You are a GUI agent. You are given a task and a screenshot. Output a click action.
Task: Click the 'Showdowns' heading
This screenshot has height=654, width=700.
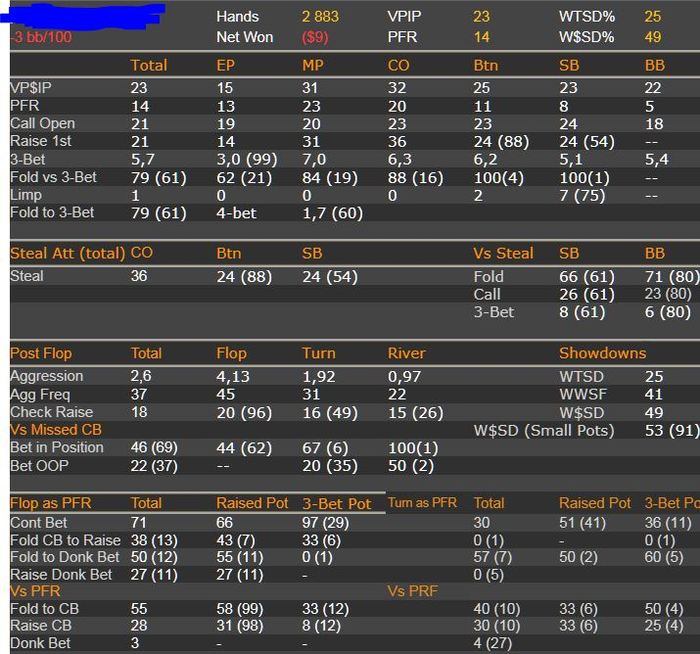point(603,354)
